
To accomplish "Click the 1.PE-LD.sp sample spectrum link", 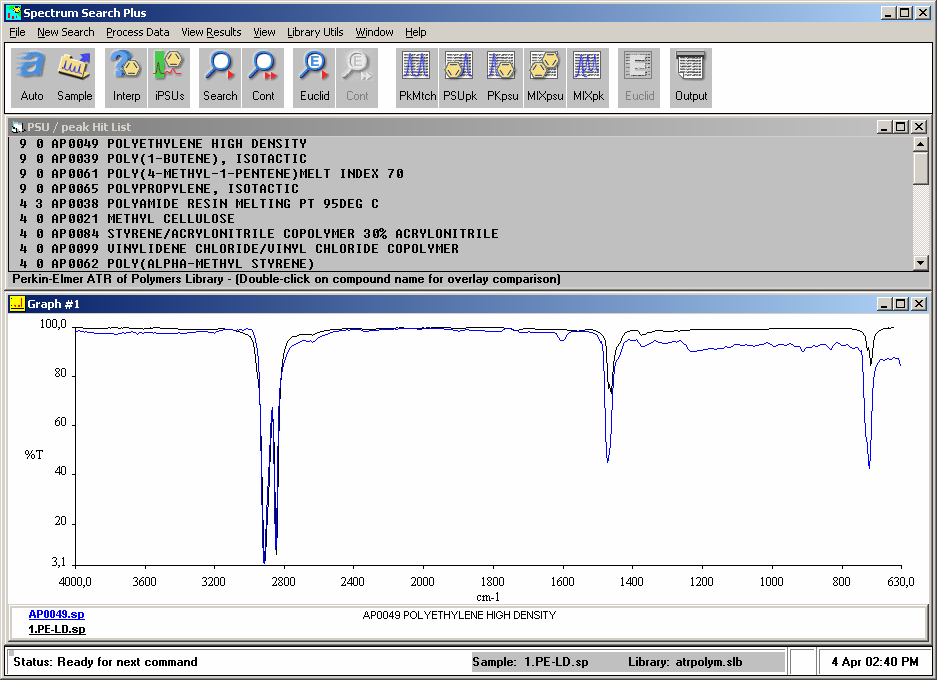I will click(57, 629).
